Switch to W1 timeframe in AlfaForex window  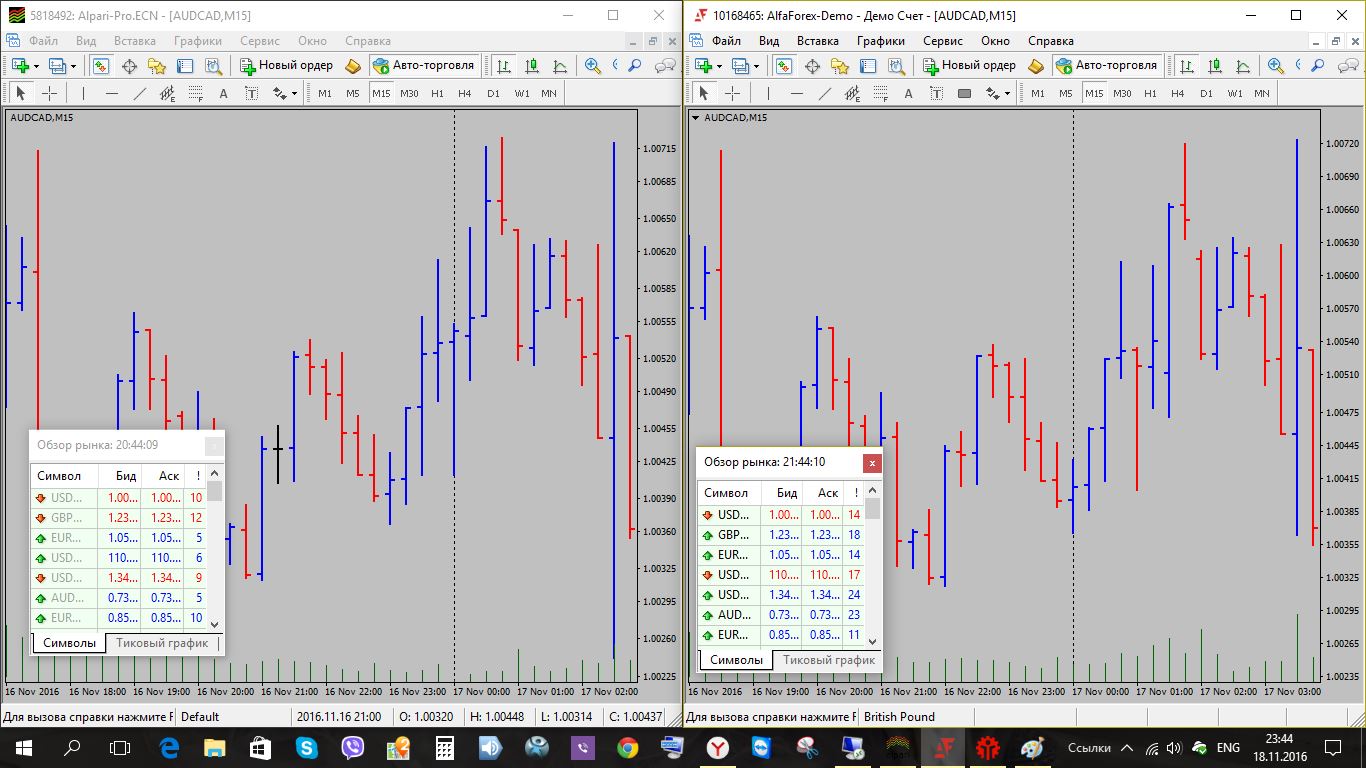click(x=1235, y=93)
